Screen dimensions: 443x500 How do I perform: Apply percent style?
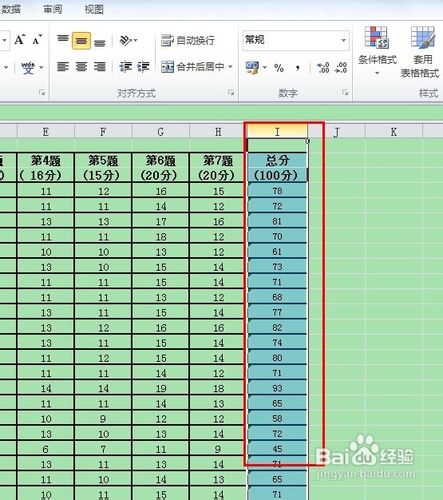click(x=279, y=68)
